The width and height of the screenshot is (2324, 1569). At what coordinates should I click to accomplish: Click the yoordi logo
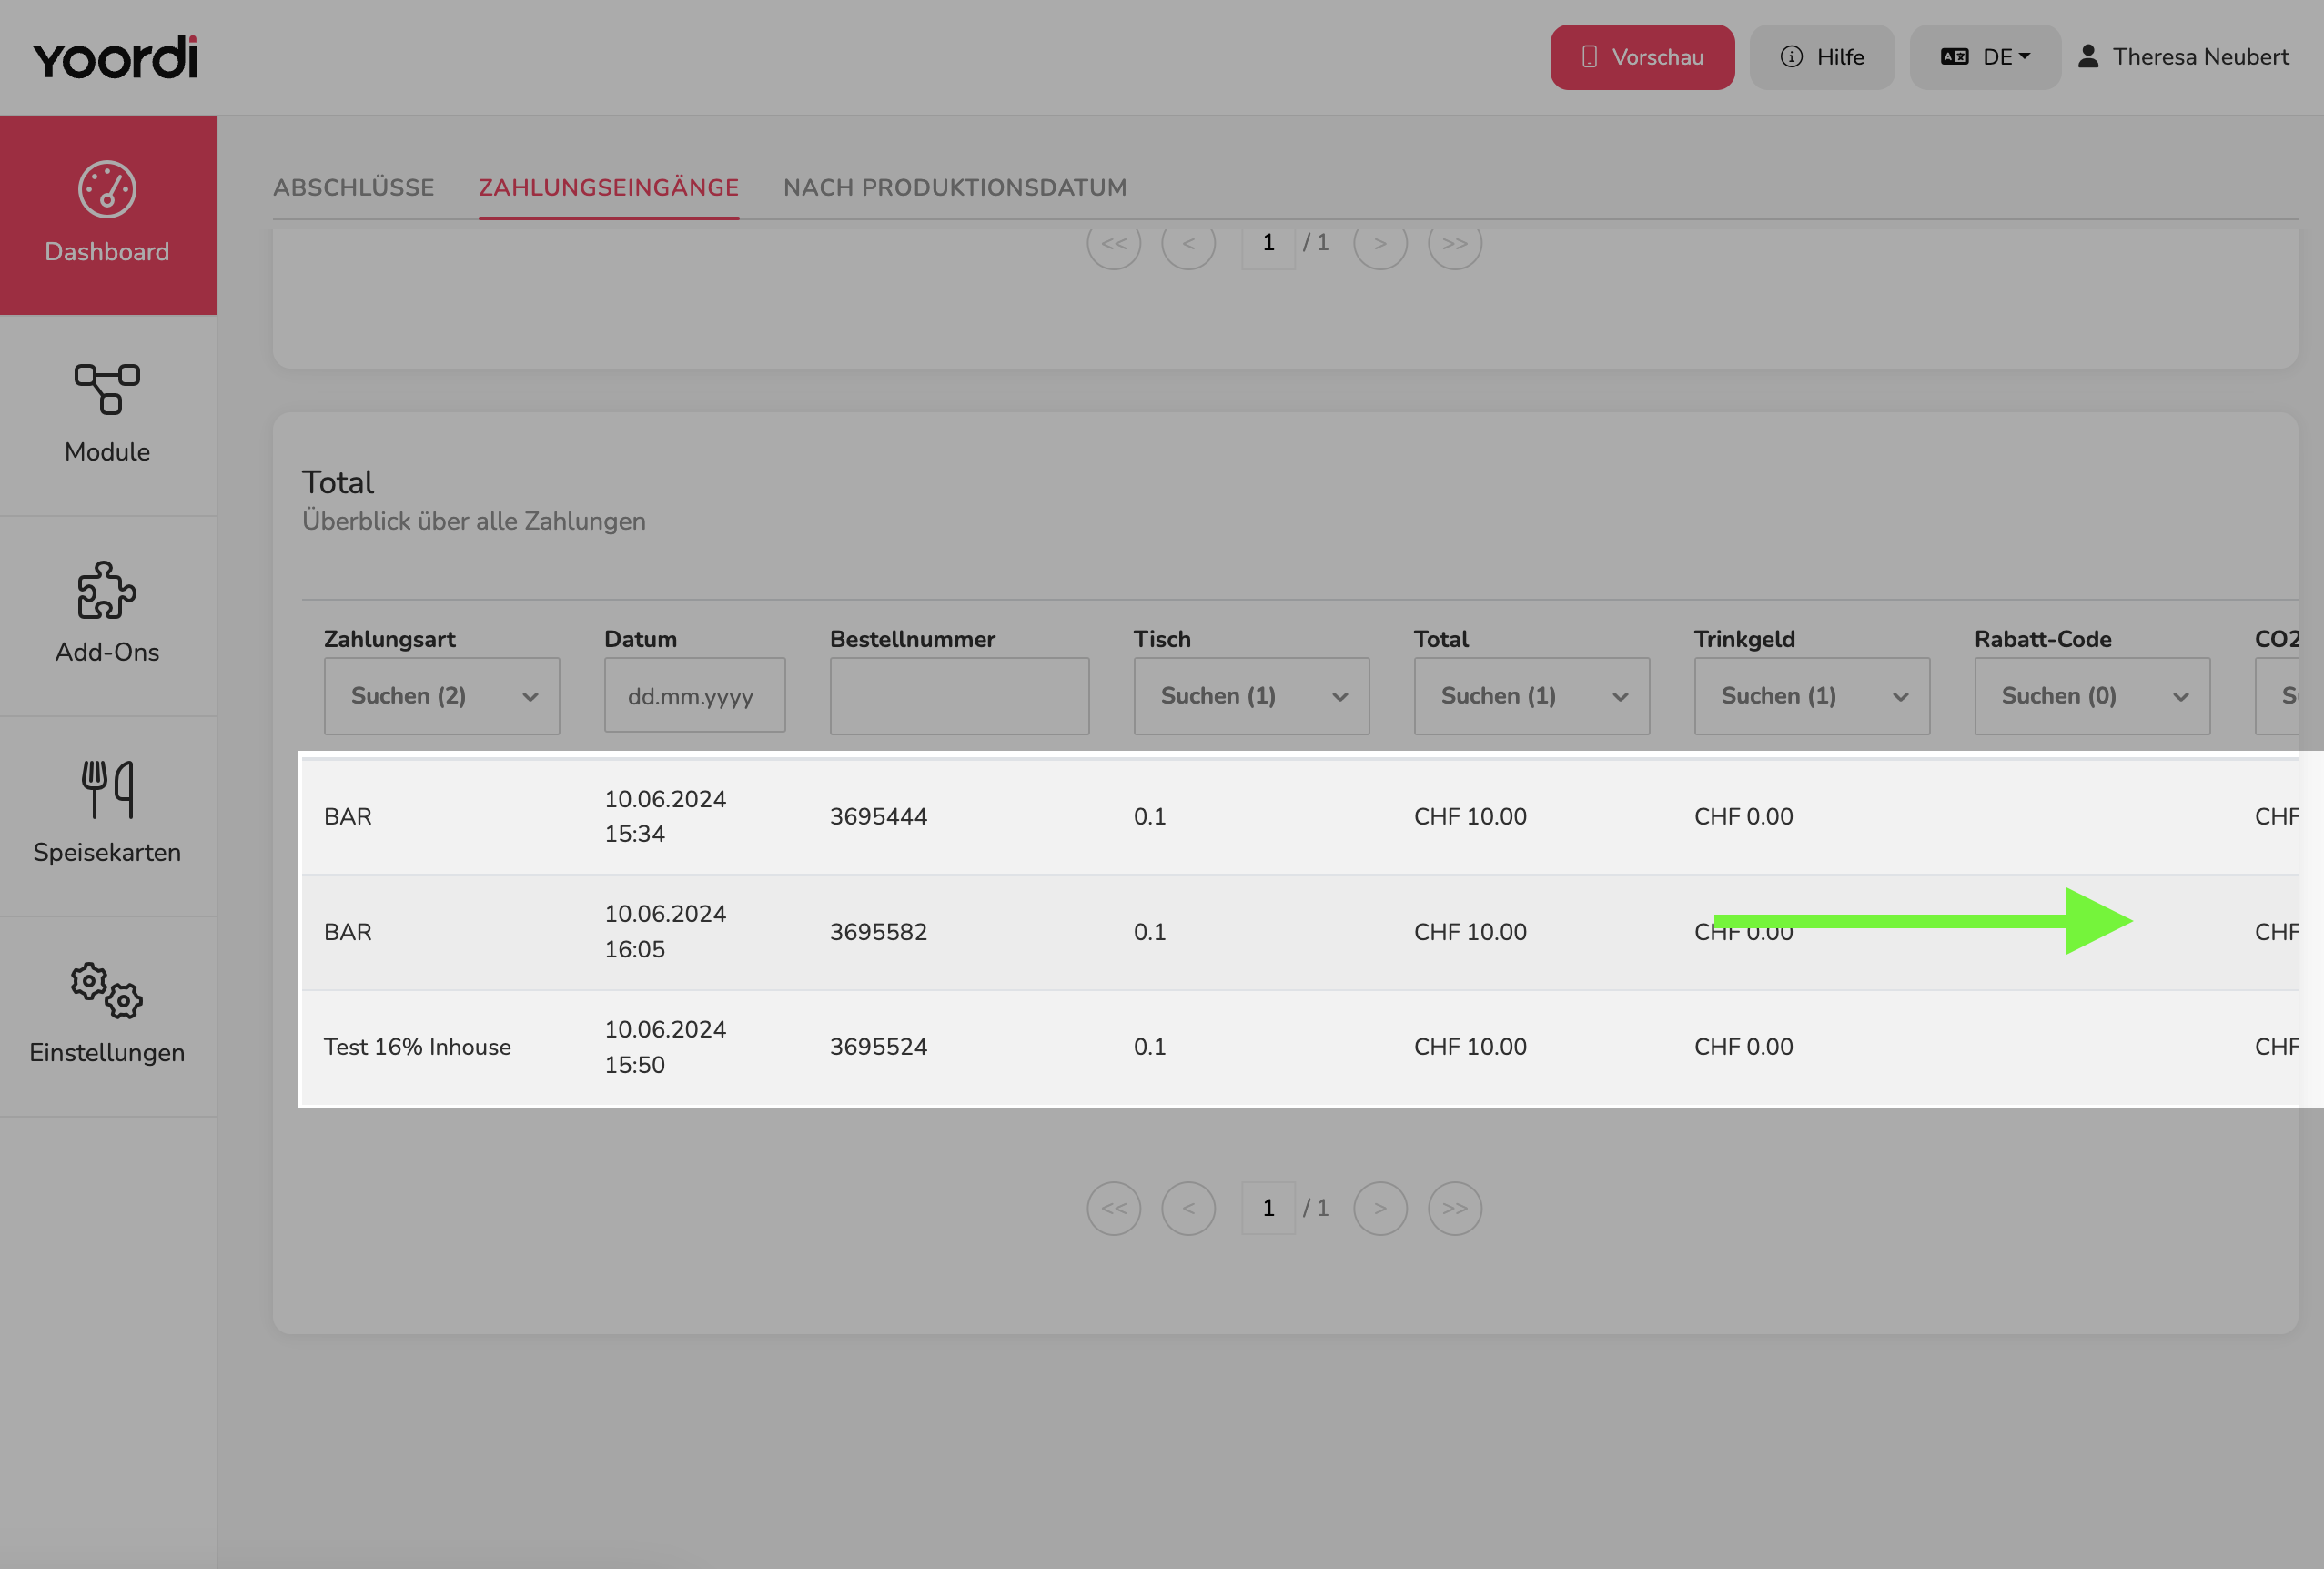coord(115,58)
